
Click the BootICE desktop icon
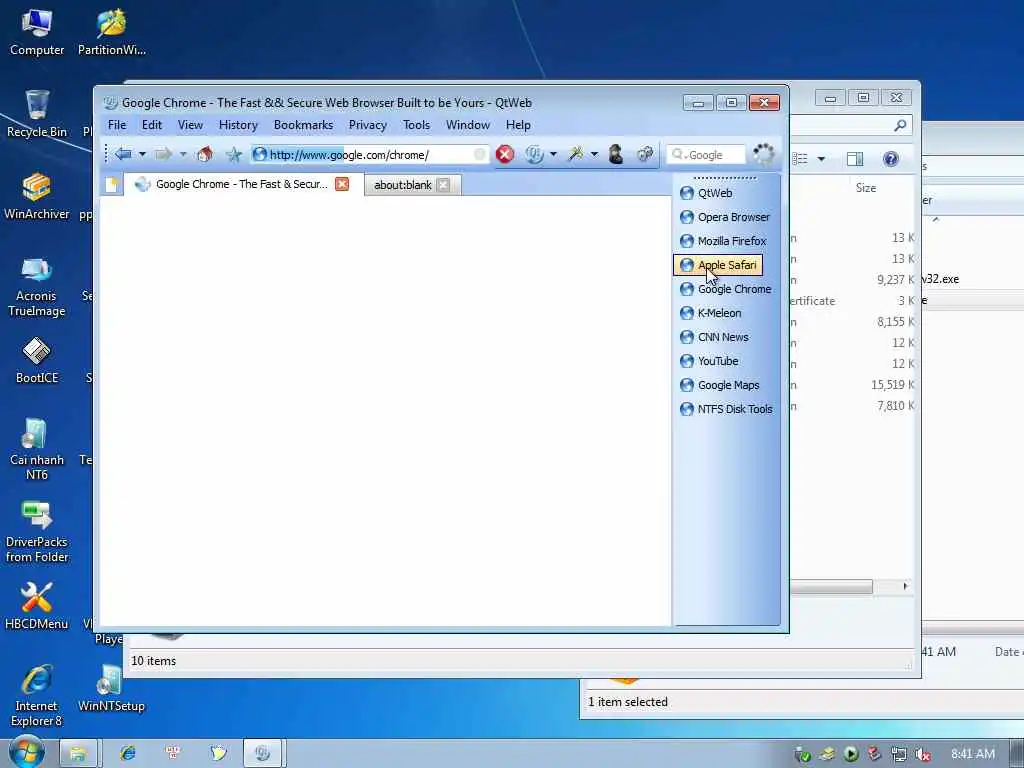click(37, 360)
